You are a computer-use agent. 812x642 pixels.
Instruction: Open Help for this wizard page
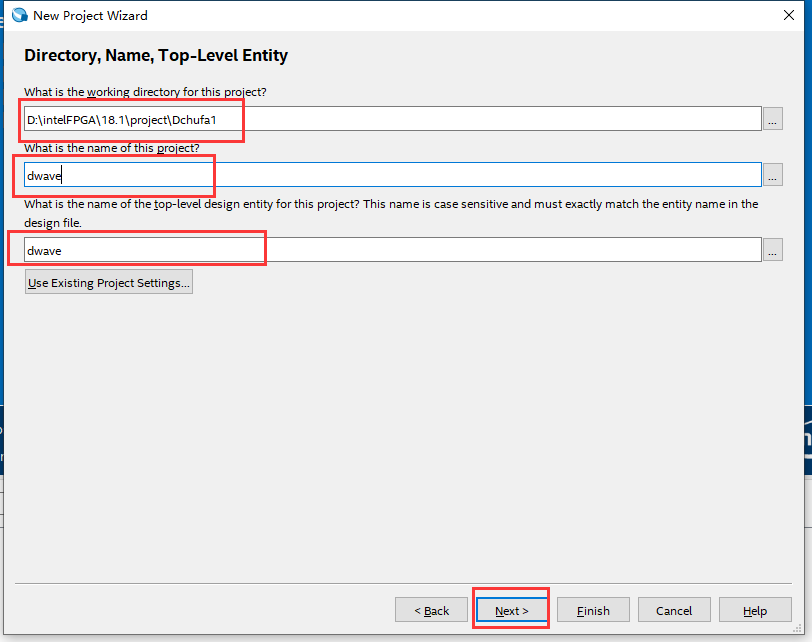pyautogui.click(x=755, y=610)
